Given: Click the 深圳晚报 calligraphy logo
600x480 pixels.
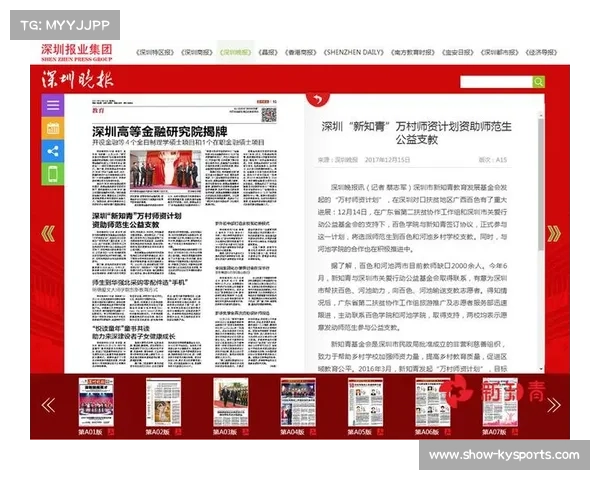Looking at the screenshot, I should [78, 80].
